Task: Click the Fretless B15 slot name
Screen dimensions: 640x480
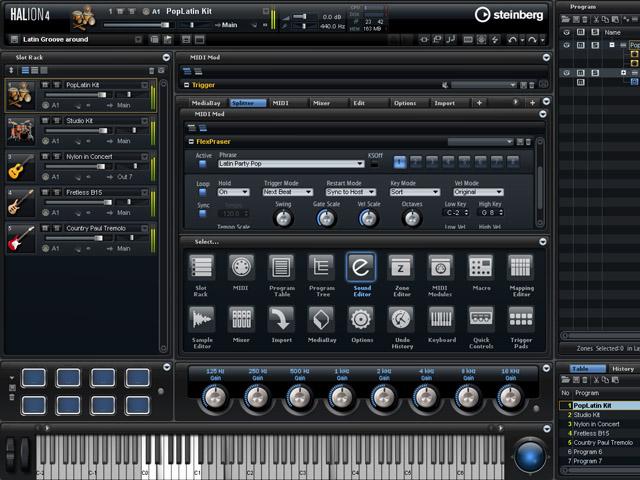Action: [84, 192]
